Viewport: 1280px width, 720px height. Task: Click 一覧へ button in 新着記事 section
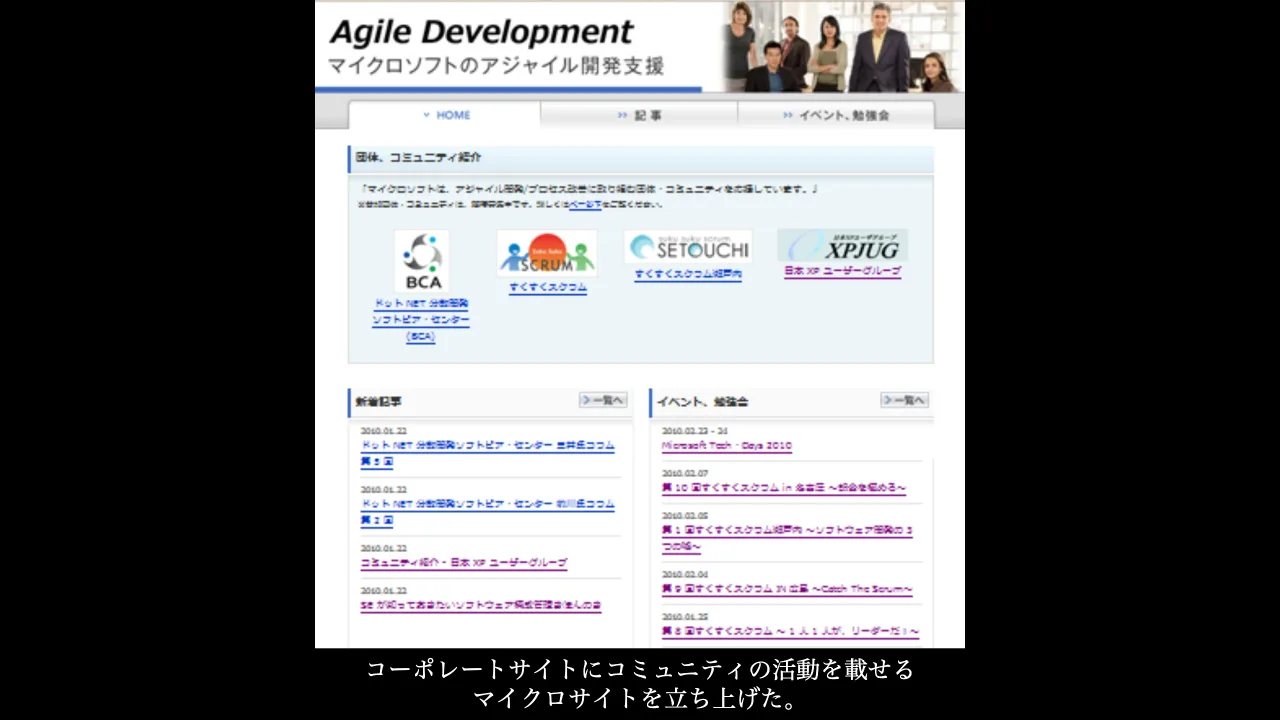603,400
